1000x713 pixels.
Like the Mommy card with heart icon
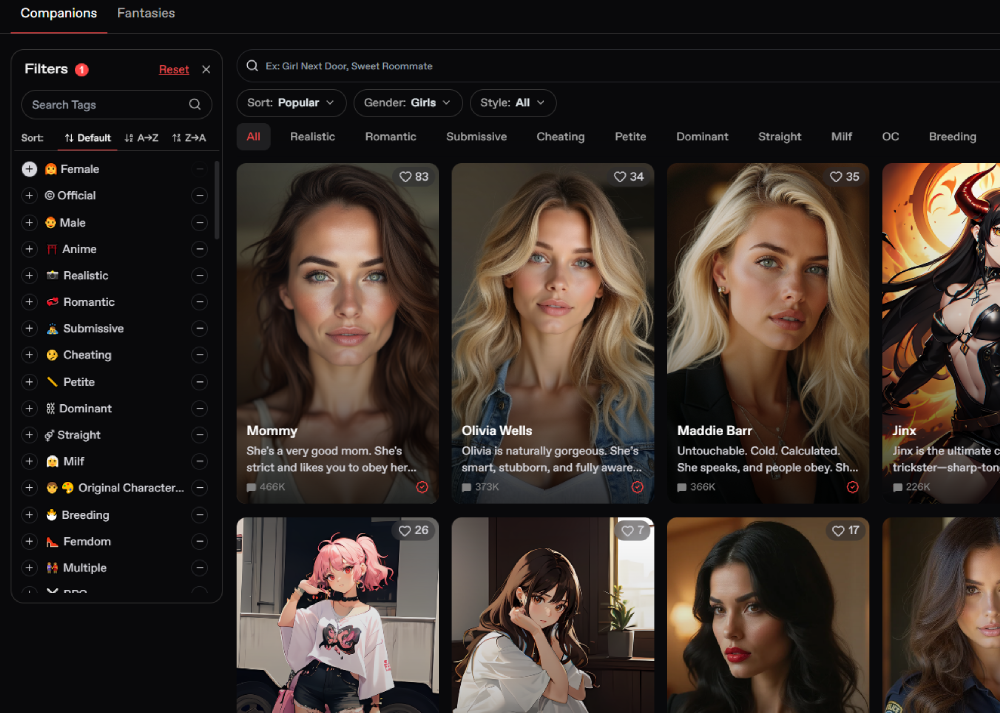(405, 177)
